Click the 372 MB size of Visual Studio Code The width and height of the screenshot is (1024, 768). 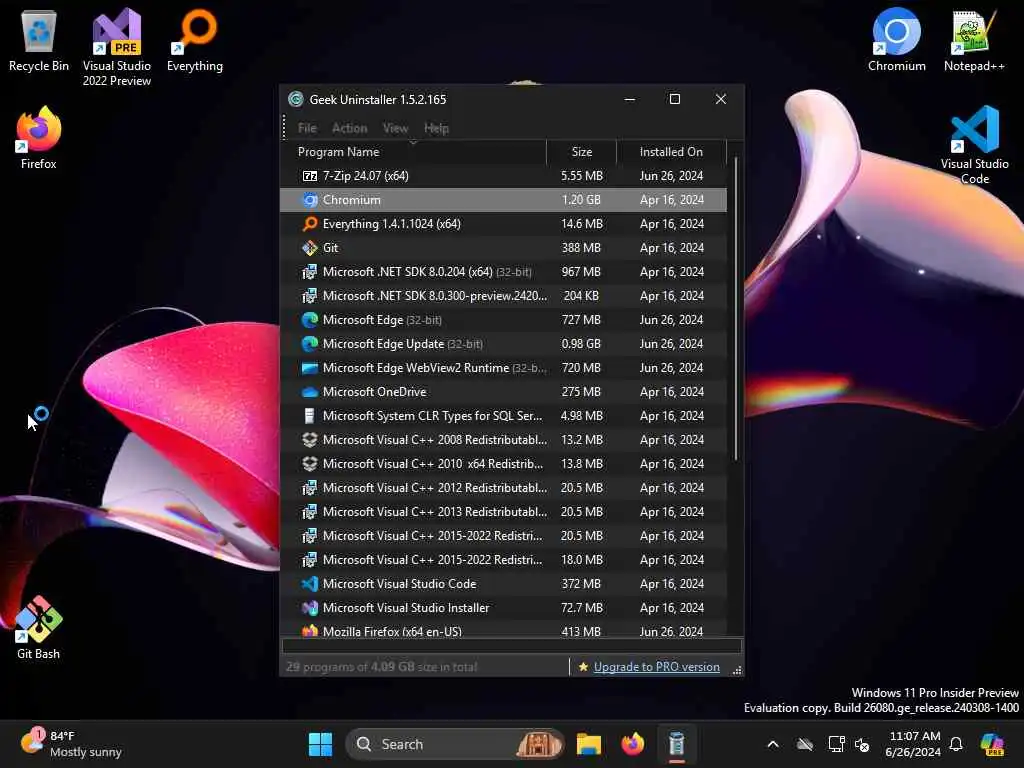click(x=581, y=584)
